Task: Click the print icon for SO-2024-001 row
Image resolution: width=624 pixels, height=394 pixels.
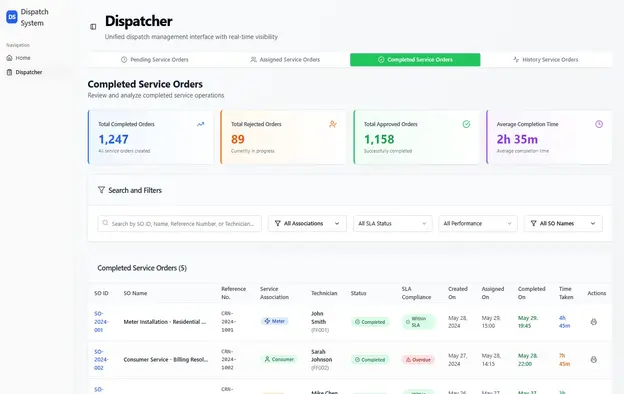Action: point(593,322)
